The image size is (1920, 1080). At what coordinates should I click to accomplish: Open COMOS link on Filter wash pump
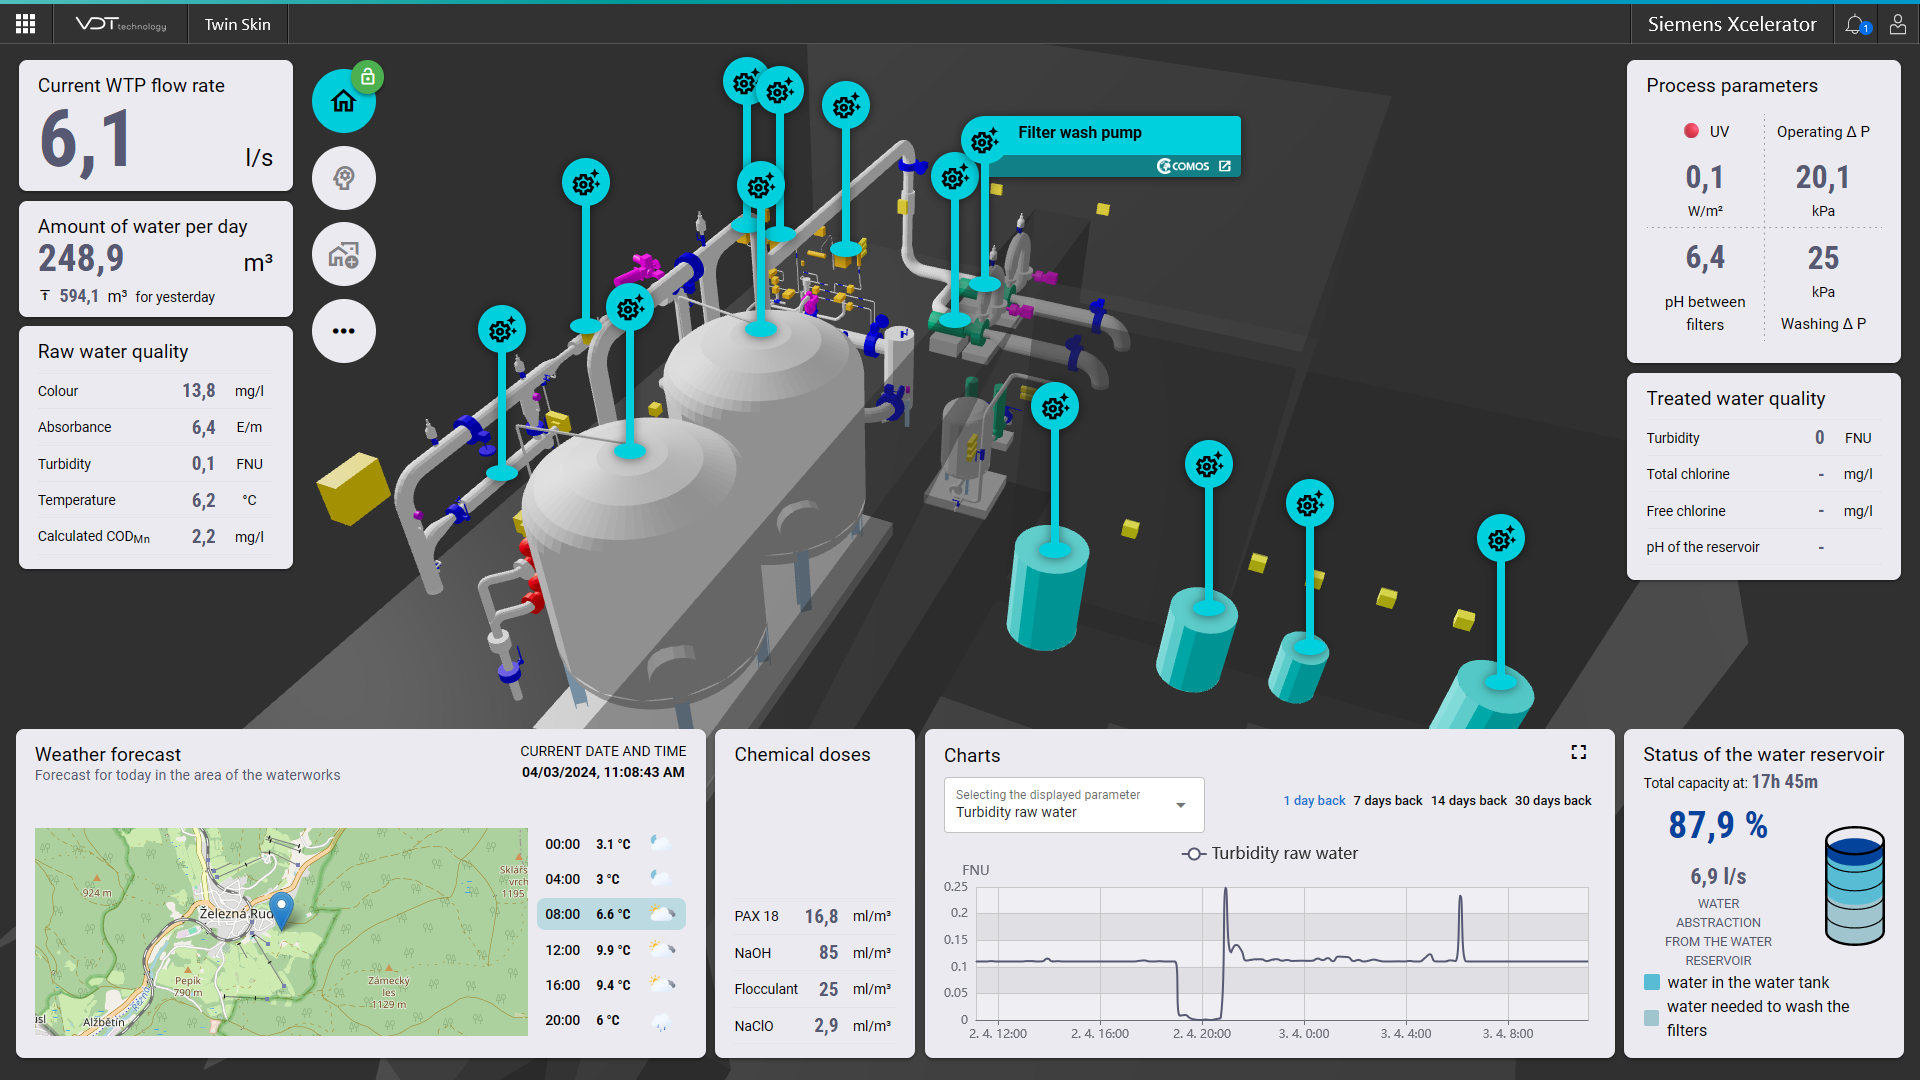point(1224,166)
